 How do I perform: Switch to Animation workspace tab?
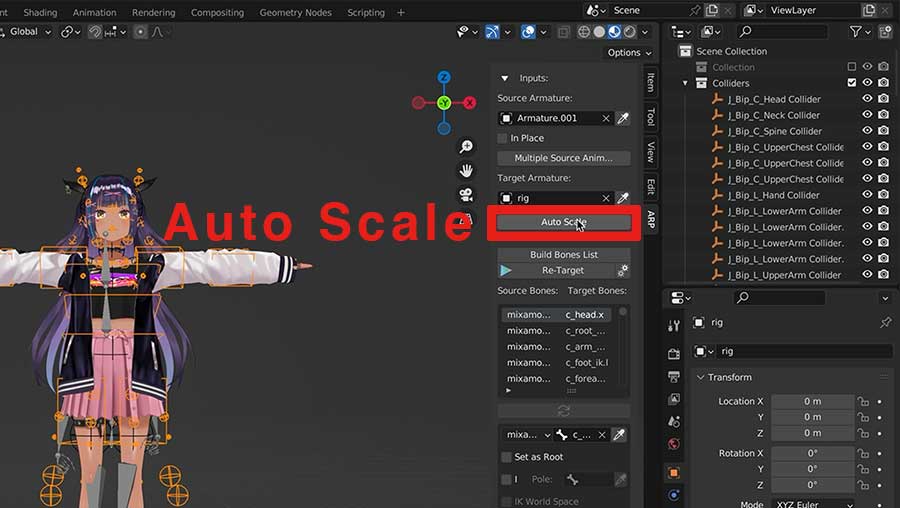point(94,12)
